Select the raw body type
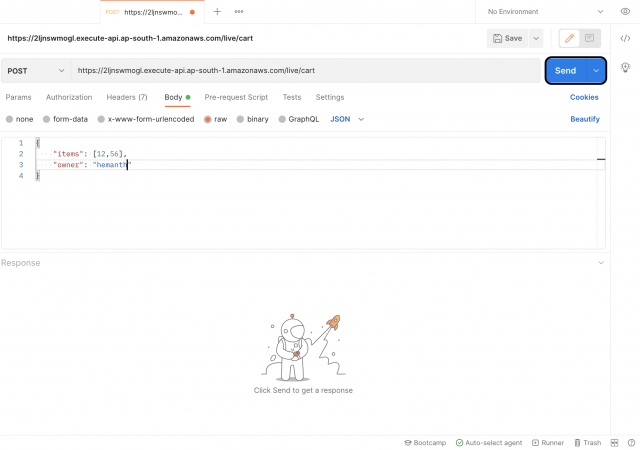The width and height of the screenshot is (640, 450). click(x=216, y=119)
